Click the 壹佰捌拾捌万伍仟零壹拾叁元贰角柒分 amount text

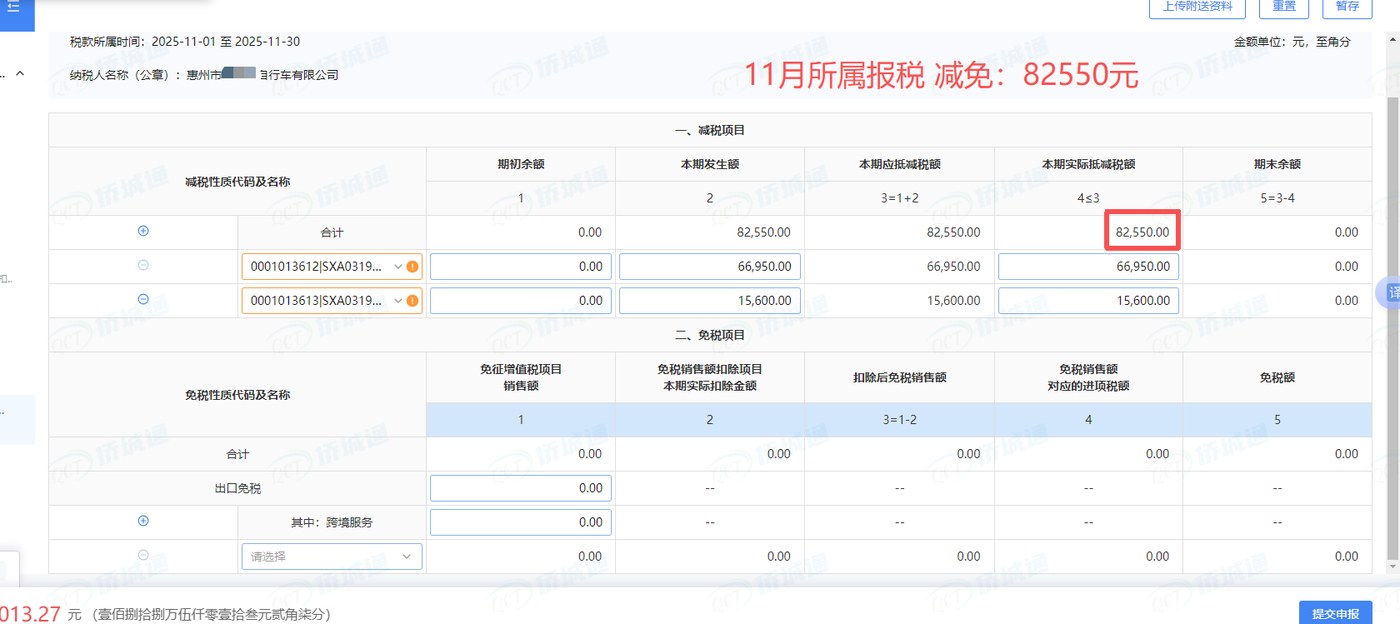pyautogui.click(x=210, y=614)
